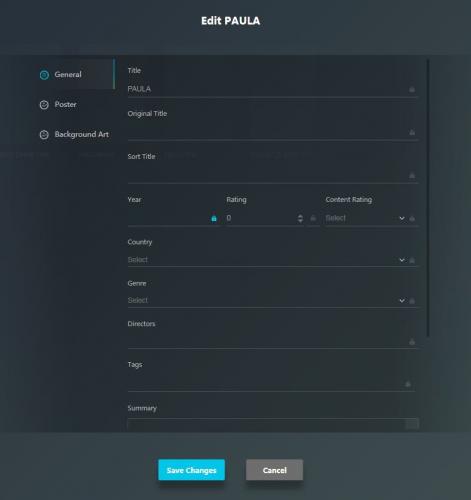471x500 pixels.
Task: Open the Content Rating dropdown
Action: click(x=365, y=218)
